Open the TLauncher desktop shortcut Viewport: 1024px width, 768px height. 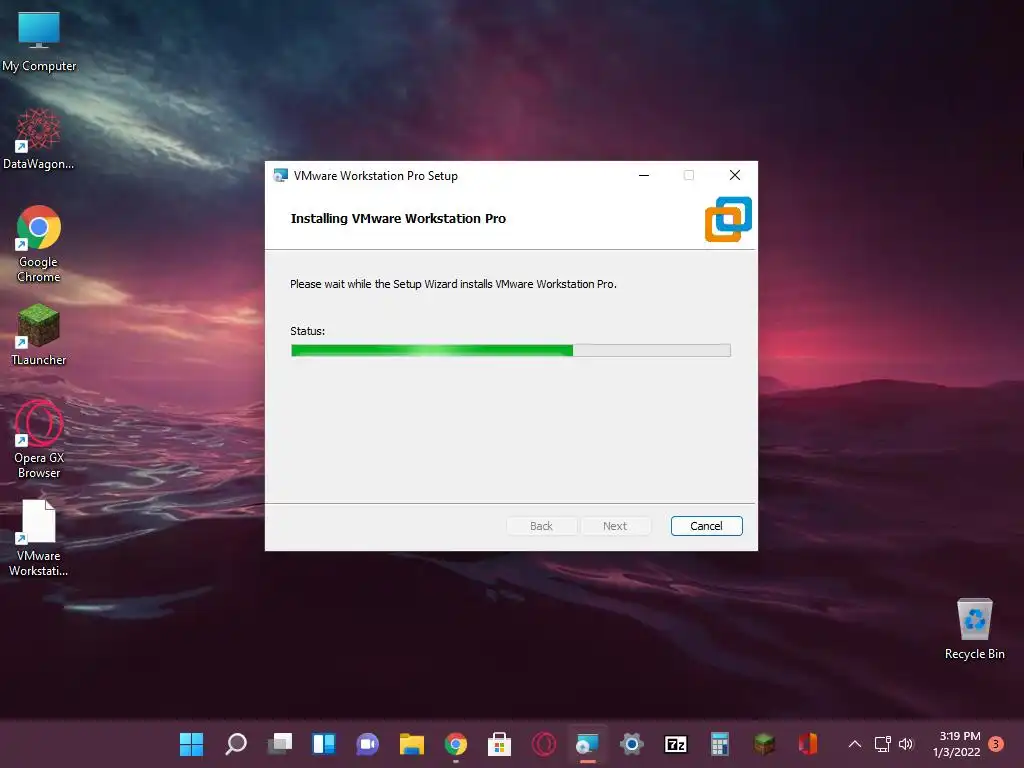[x=39, y=334]
